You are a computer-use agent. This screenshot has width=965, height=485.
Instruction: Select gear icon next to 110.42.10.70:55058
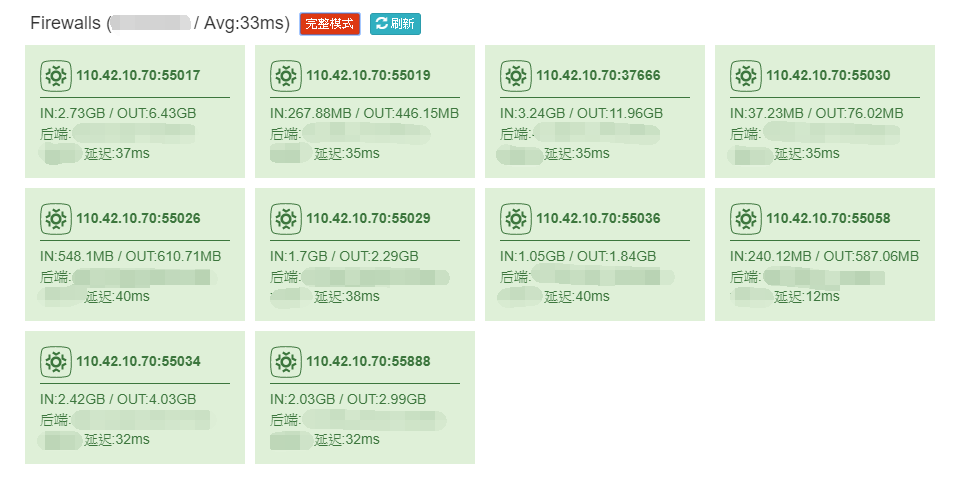pyautogui.click(x=746, y=218)
